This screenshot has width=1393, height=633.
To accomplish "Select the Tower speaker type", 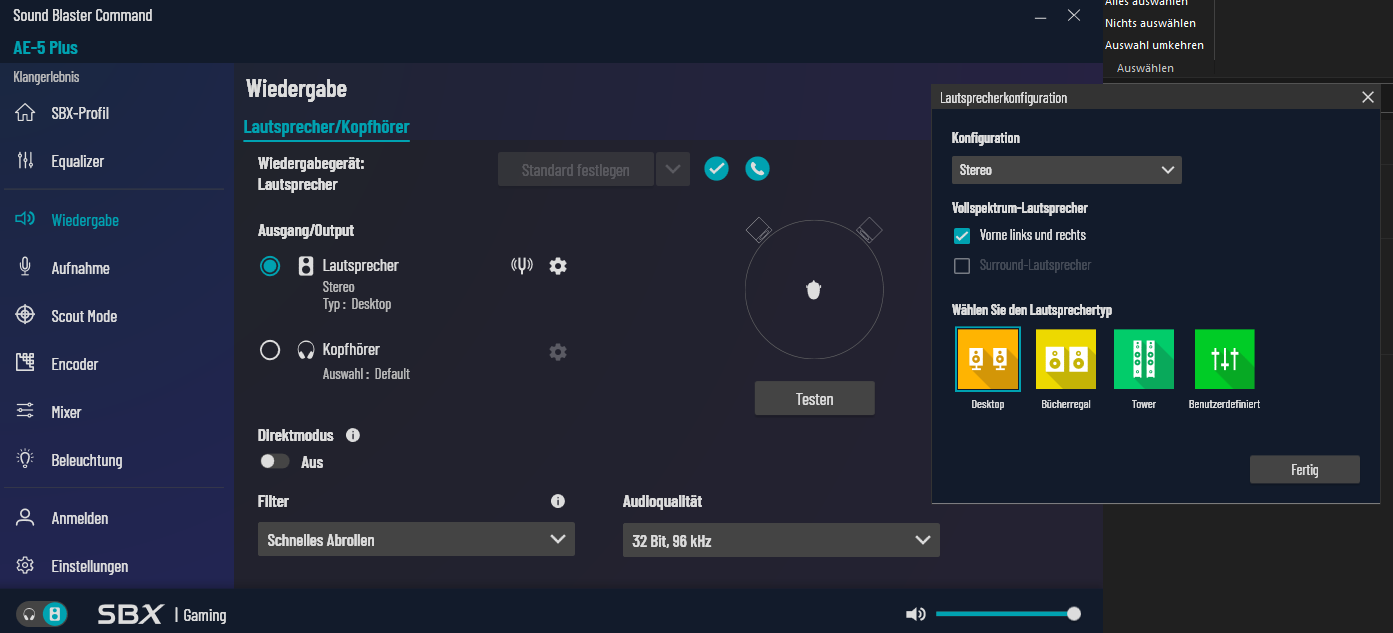I will click(x=1143, y=358).
